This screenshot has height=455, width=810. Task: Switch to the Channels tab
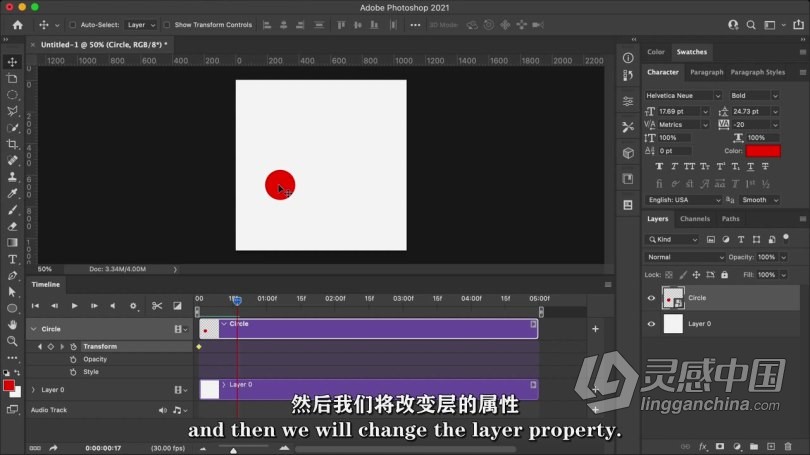[695, 219]
